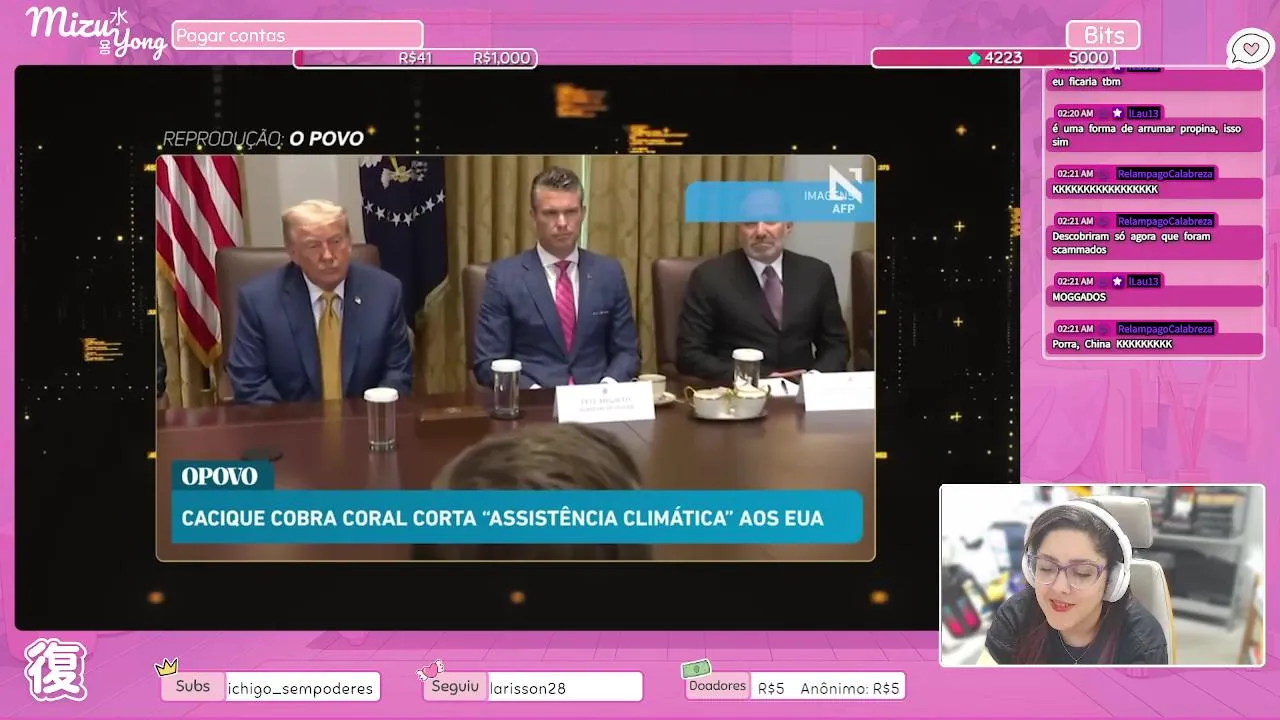The width and height of the screenshot is (1280, 720).
Task: Click the Subs label
Action: 193,686
